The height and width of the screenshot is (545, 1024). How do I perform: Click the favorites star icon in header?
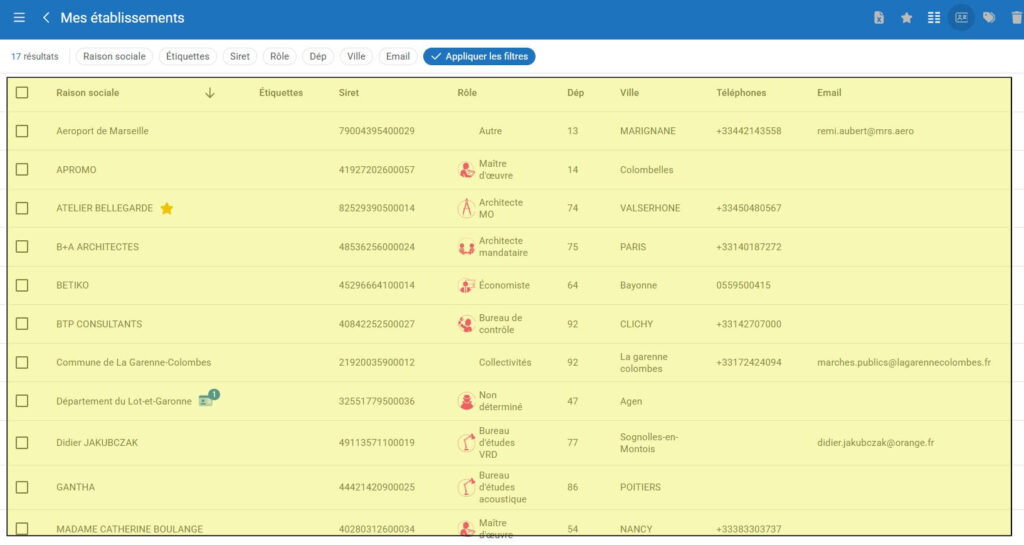click(x=906, y=18)
